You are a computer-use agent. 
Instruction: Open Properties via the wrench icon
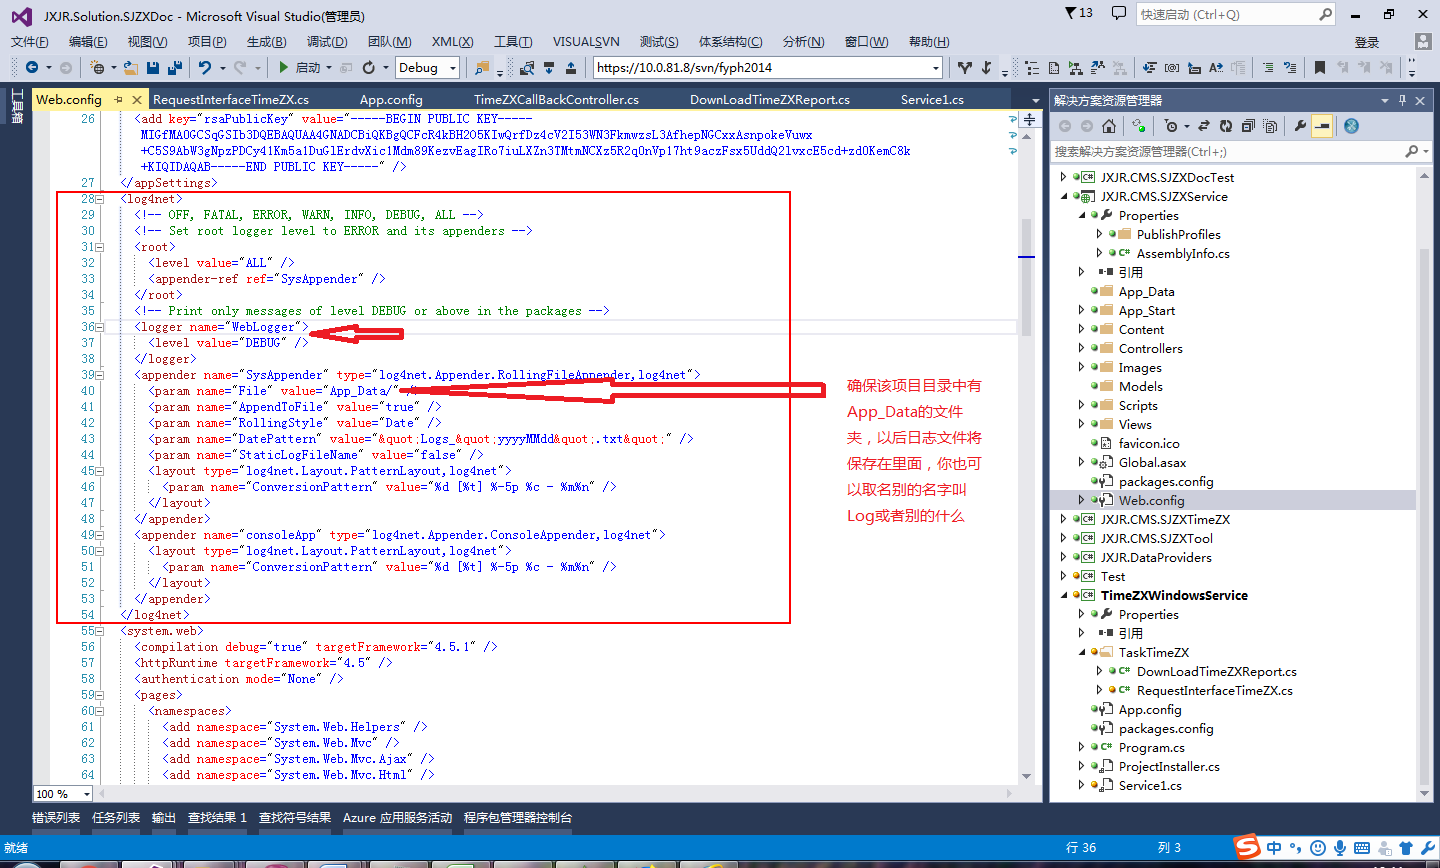point(1301,127)
